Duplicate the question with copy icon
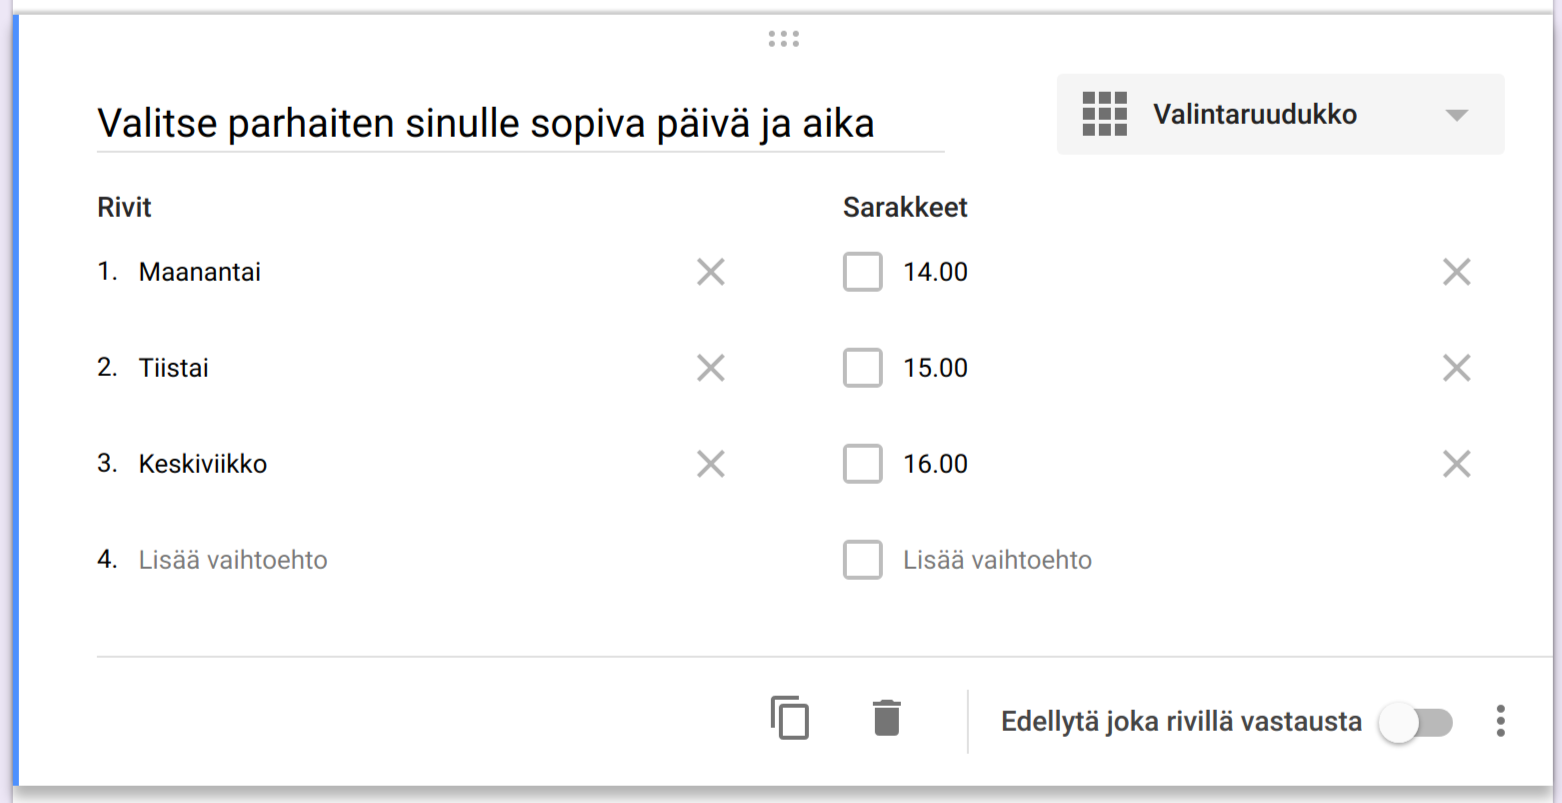 click(789, 718)
